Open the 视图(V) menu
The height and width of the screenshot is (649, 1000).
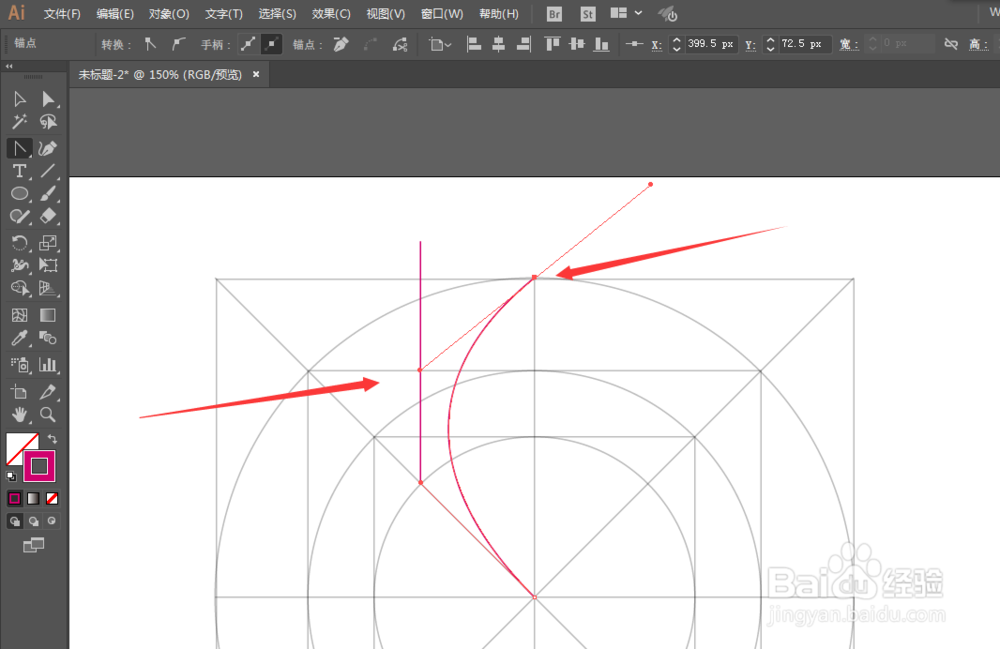click(385, 13)
